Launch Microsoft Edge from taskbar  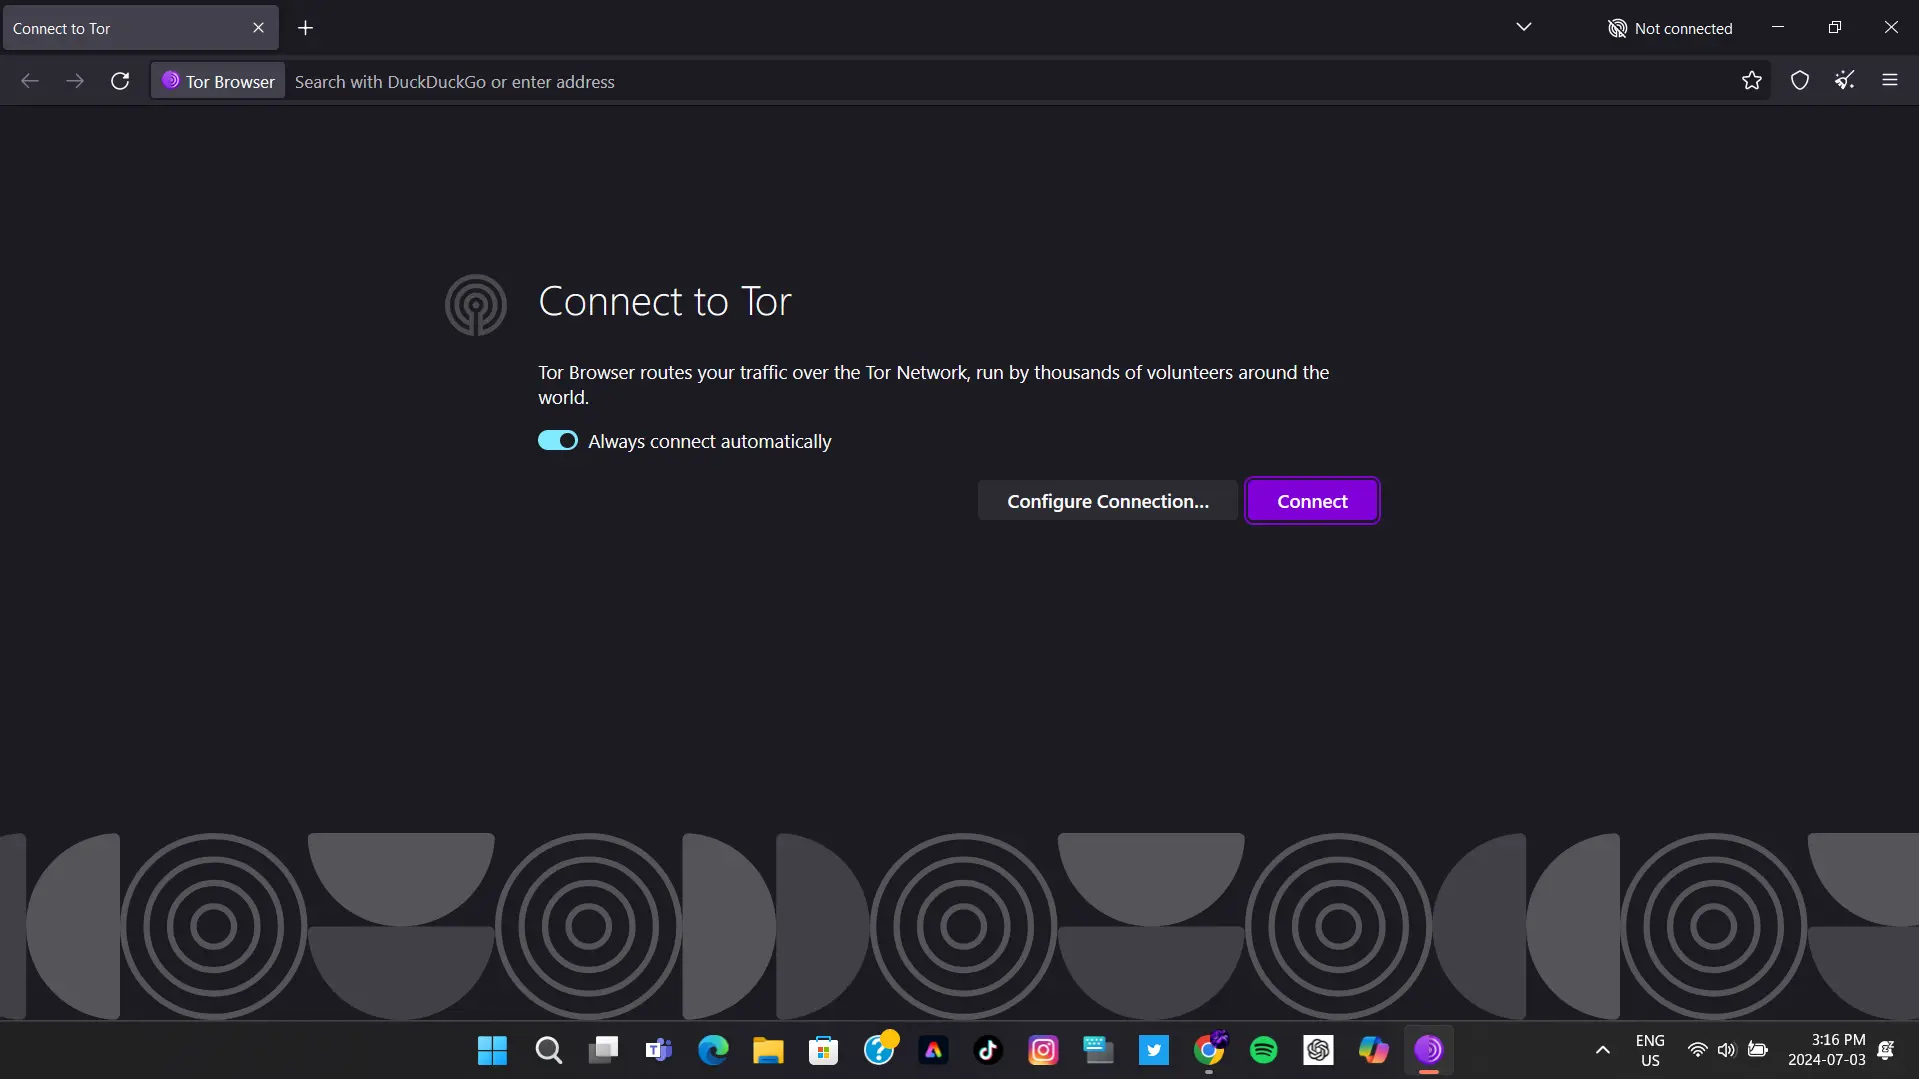[x=713, y=1050]
